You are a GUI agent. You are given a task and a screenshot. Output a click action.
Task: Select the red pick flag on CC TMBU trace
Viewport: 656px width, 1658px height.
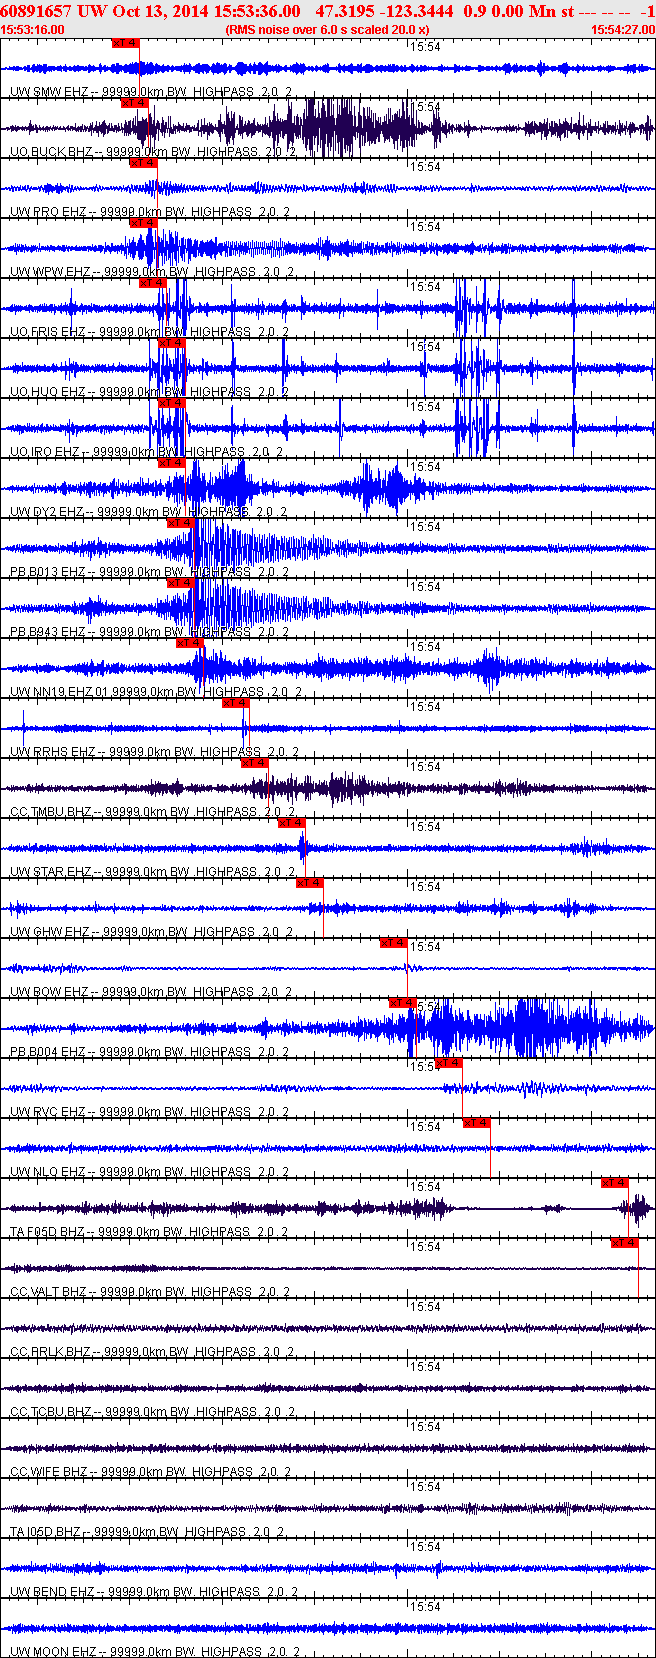[x=254, y=763]
